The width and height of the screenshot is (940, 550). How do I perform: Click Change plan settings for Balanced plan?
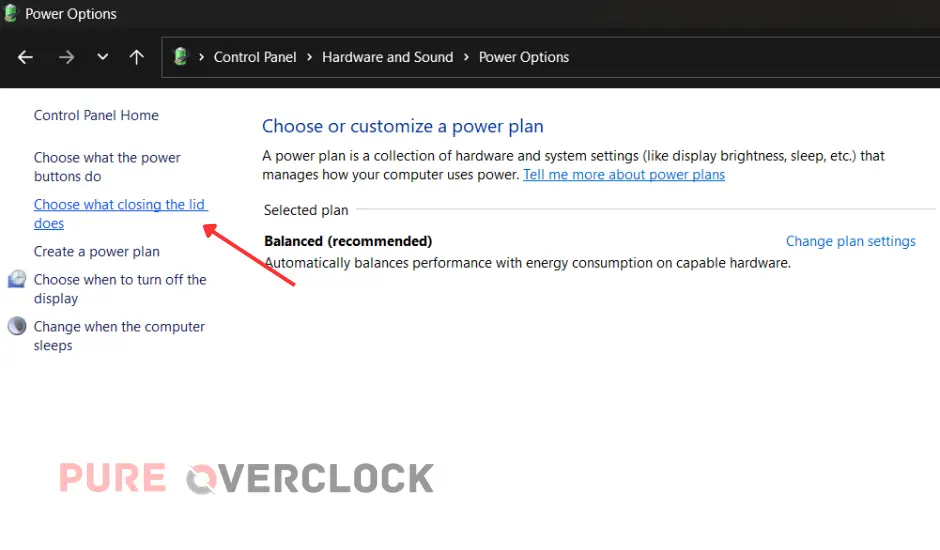click(850, 241)
